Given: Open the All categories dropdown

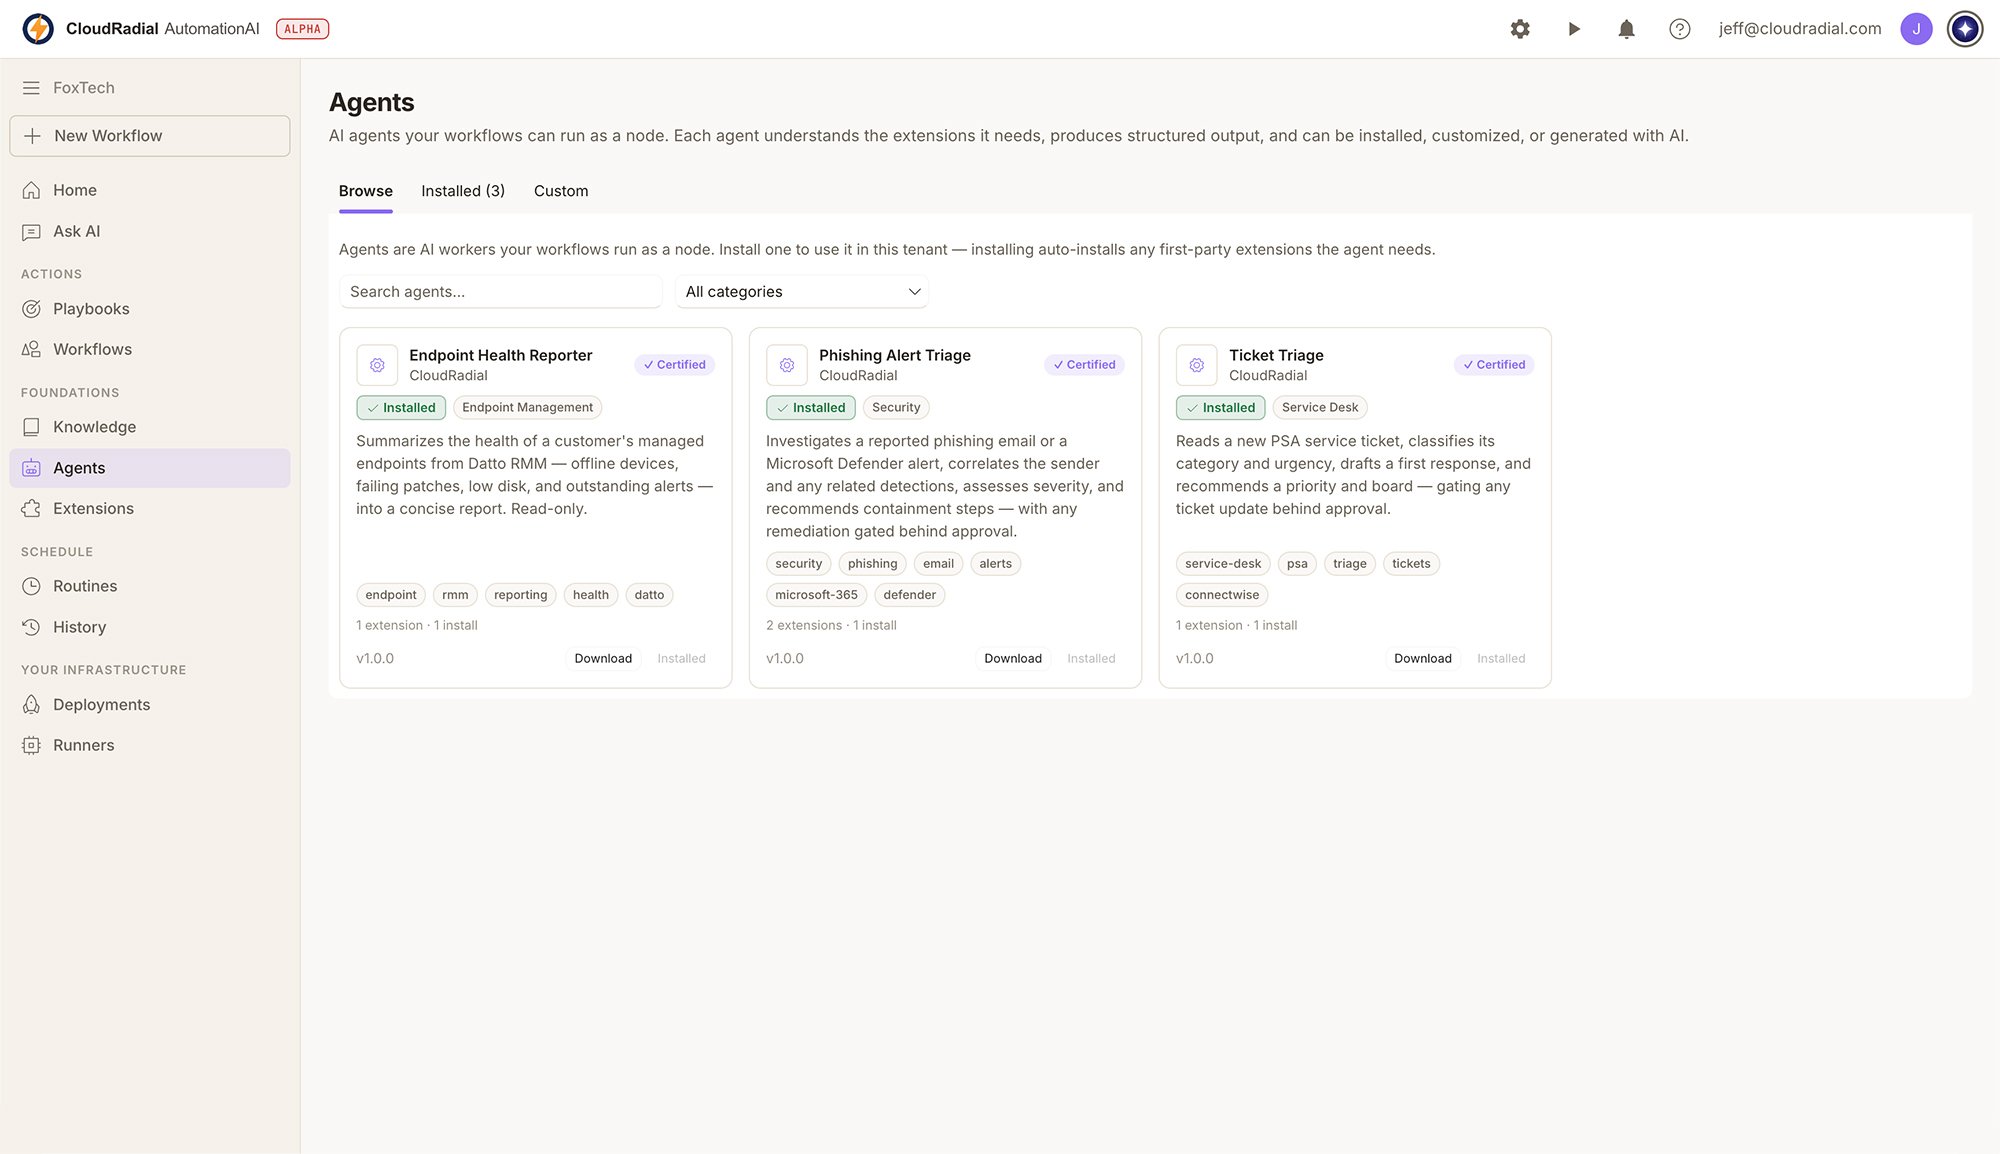Looking at the screenshot, I should click(x=802, y=292).
